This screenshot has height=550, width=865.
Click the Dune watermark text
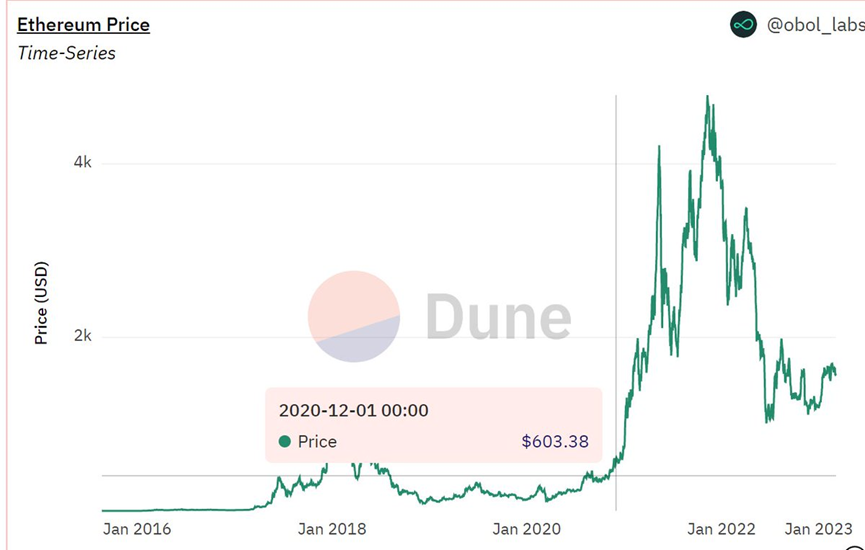click(498, 316)
